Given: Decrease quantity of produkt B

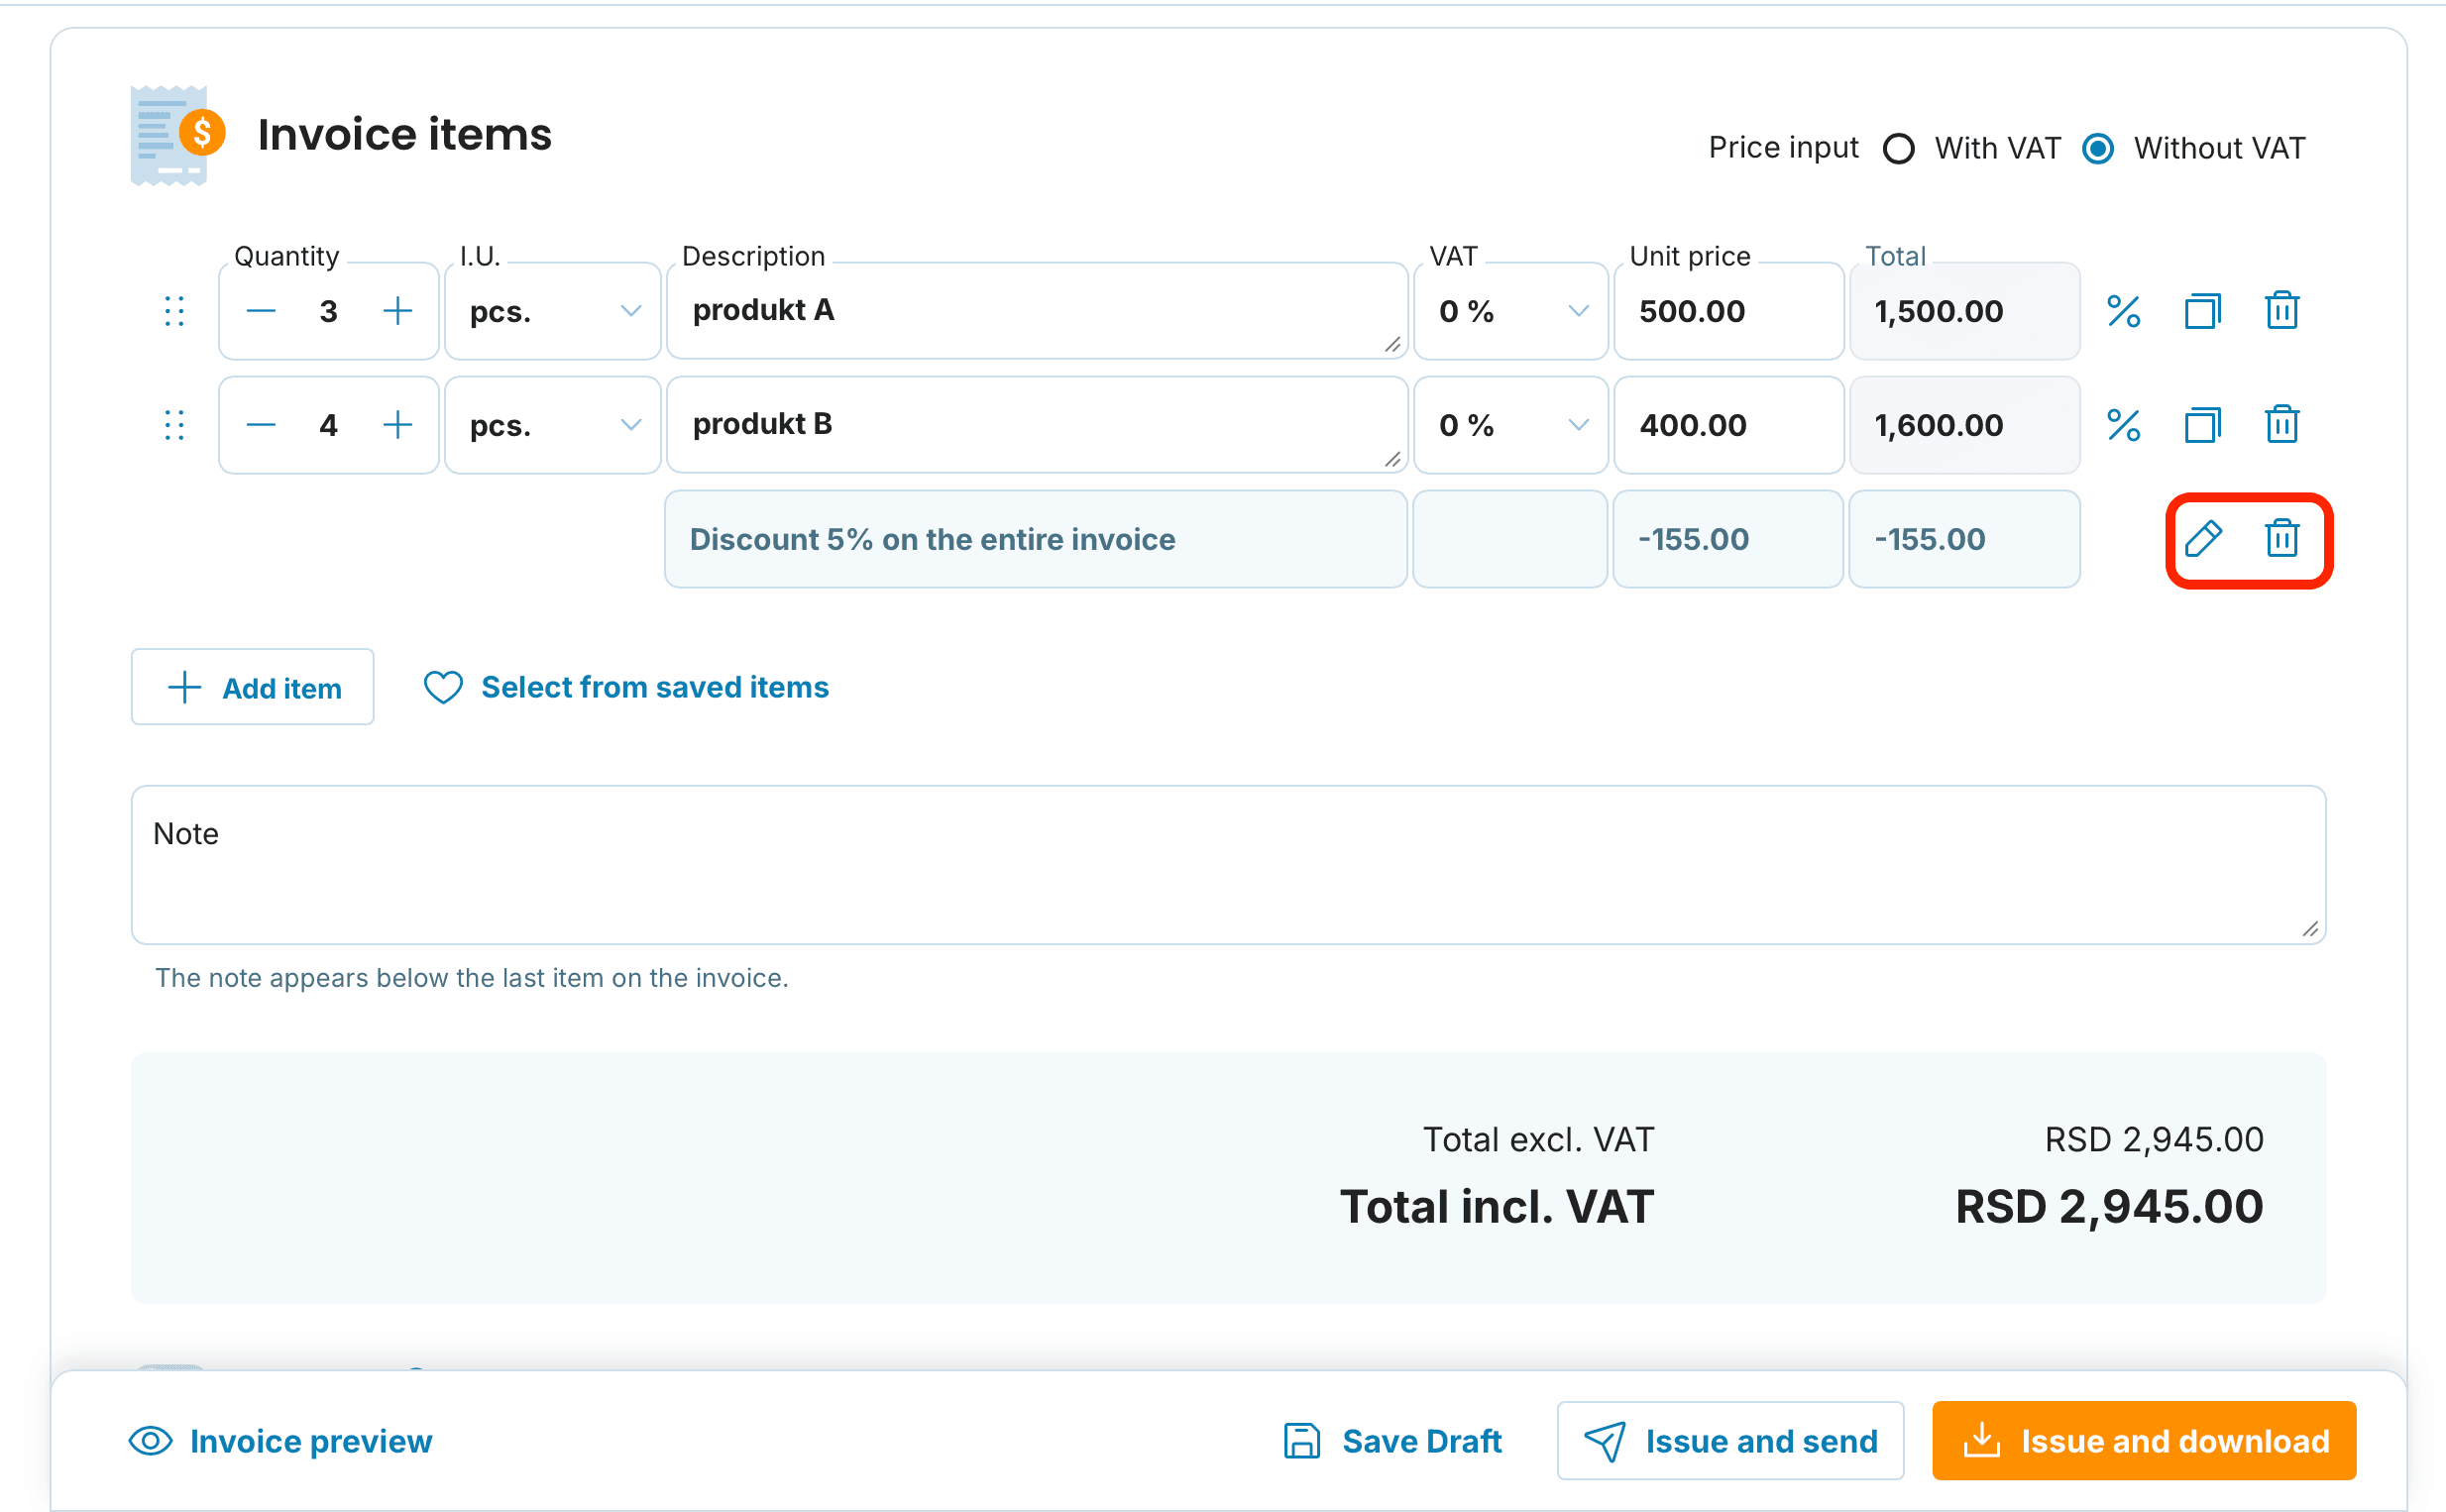Looking at the screenshot, I should (261, 425).
